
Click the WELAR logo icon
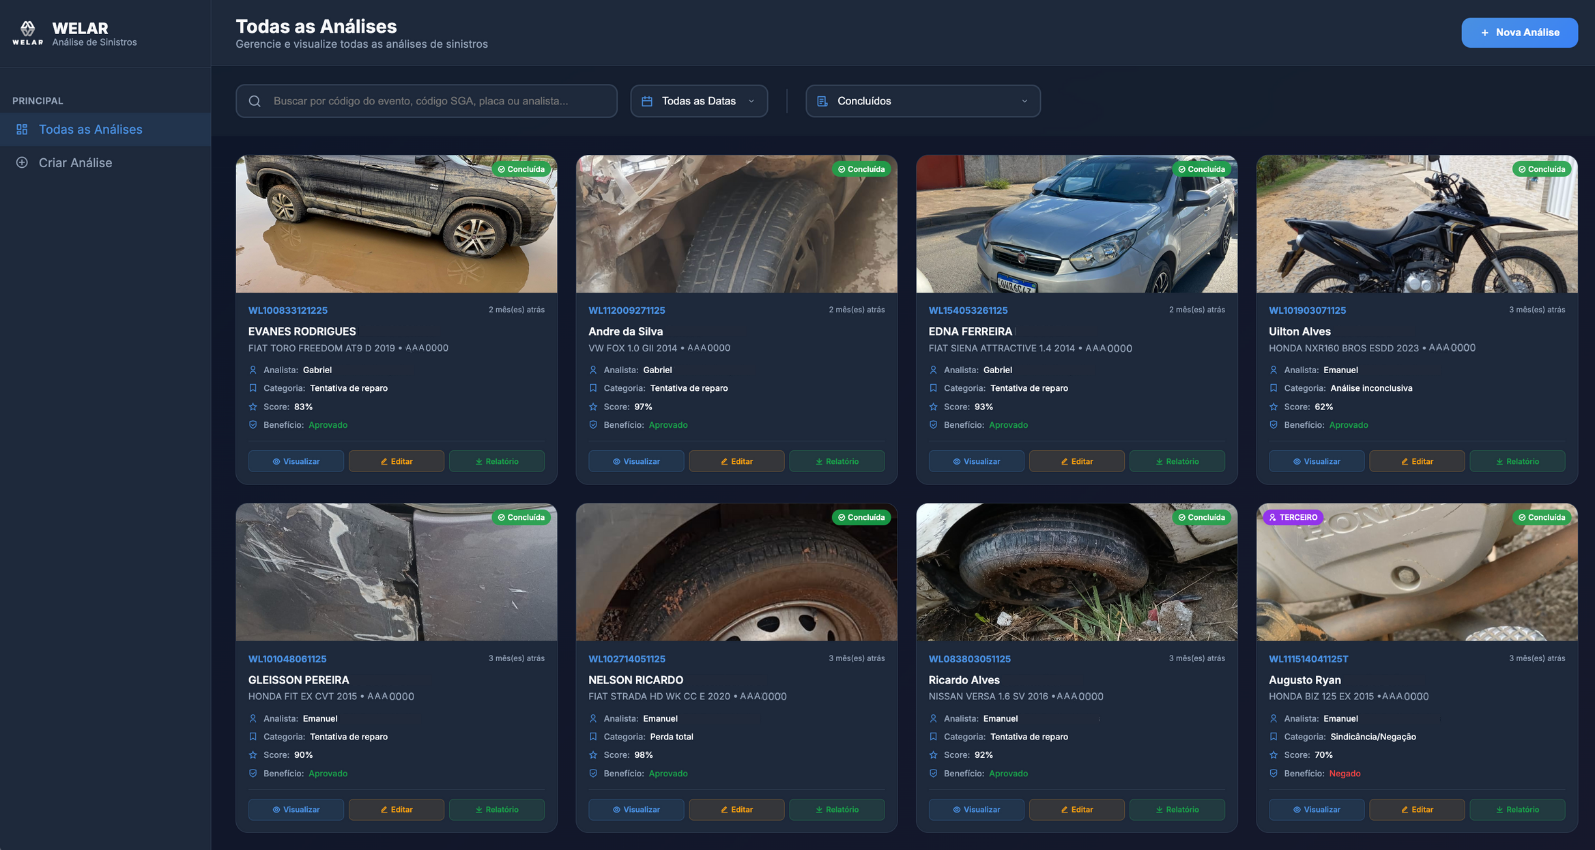click(x=28, y=32)
